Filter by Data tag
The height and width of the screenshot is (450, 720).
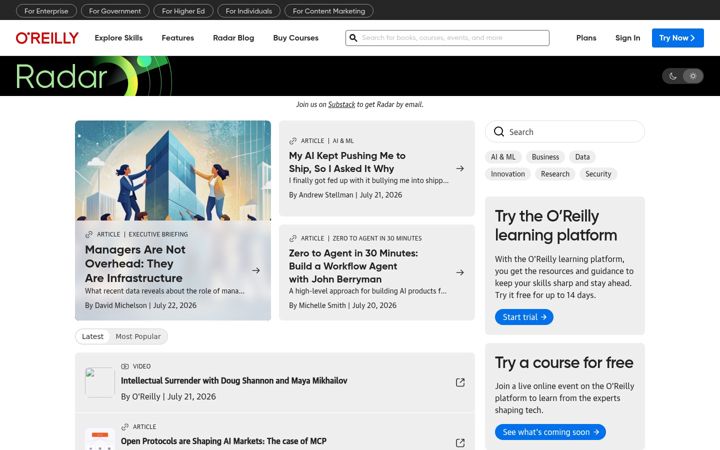coord(582,157)
